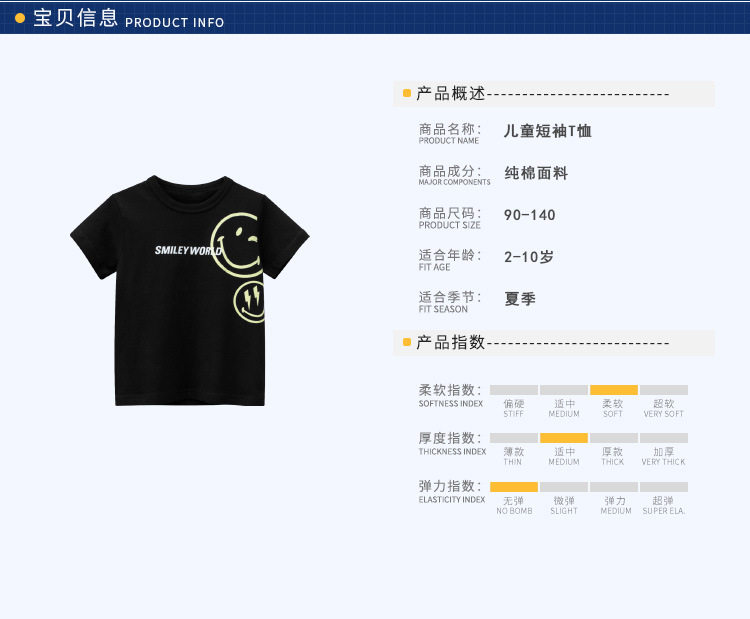Select the highlighted MEDIUM thickness bar
Image resolution: width=750 pixels, height=619 pixels.
coord(564,438)
